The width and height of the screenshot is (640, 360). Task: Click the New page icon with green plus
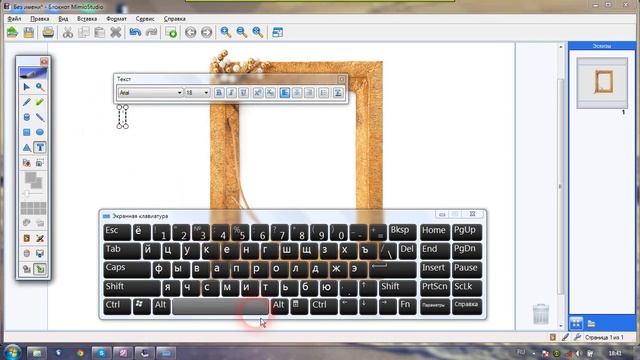tap(171, 32)
